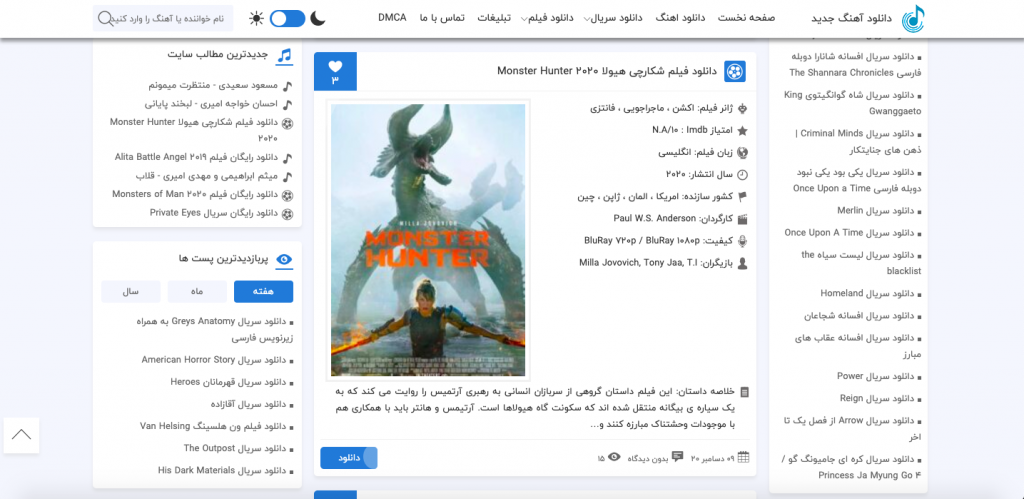Click the search input field
Image resolution: width=1024 pixels, height=499 pixels.
163,18
